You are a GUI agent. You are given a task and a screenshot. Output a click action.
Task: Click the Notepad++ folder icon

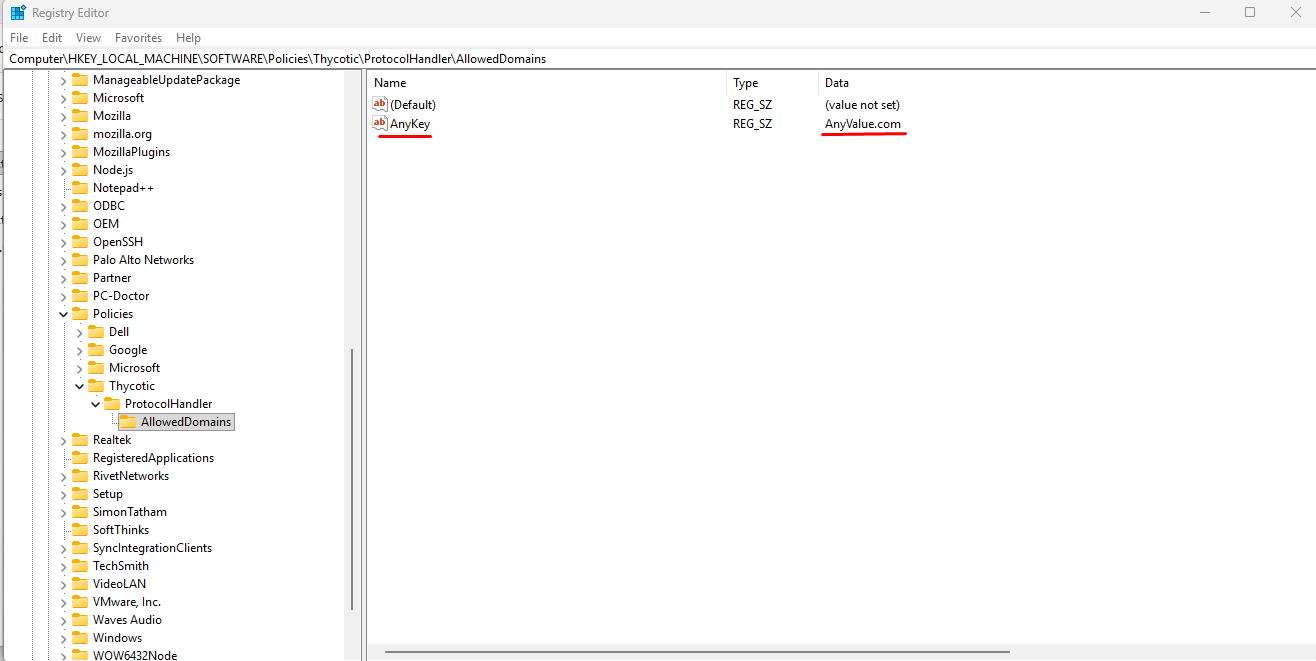pyautogui.click(x=80, y=188)
